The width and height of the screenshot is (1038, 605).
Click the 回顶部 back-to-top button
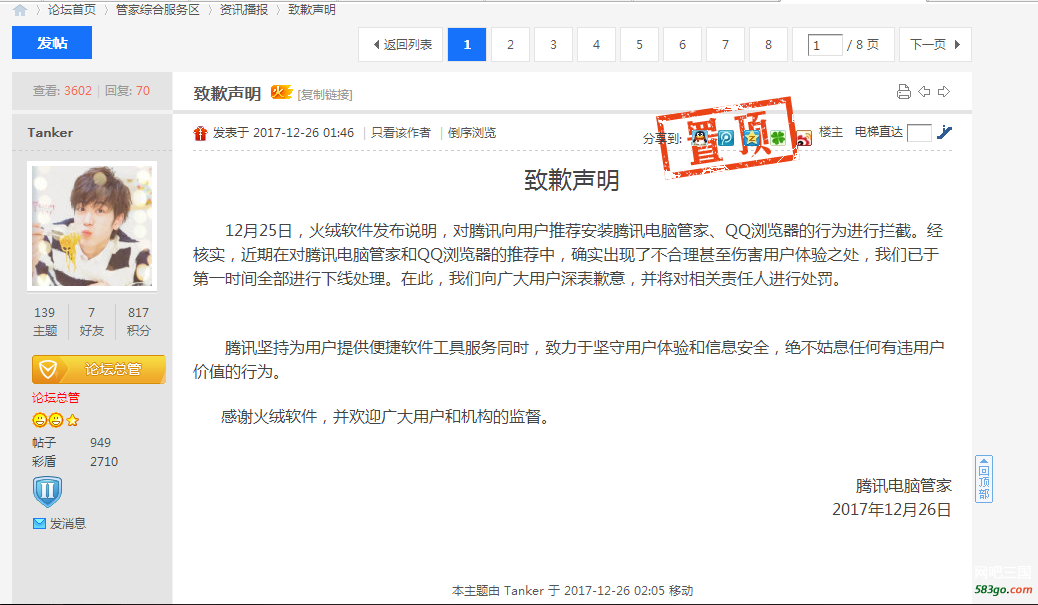coord(984,479)
